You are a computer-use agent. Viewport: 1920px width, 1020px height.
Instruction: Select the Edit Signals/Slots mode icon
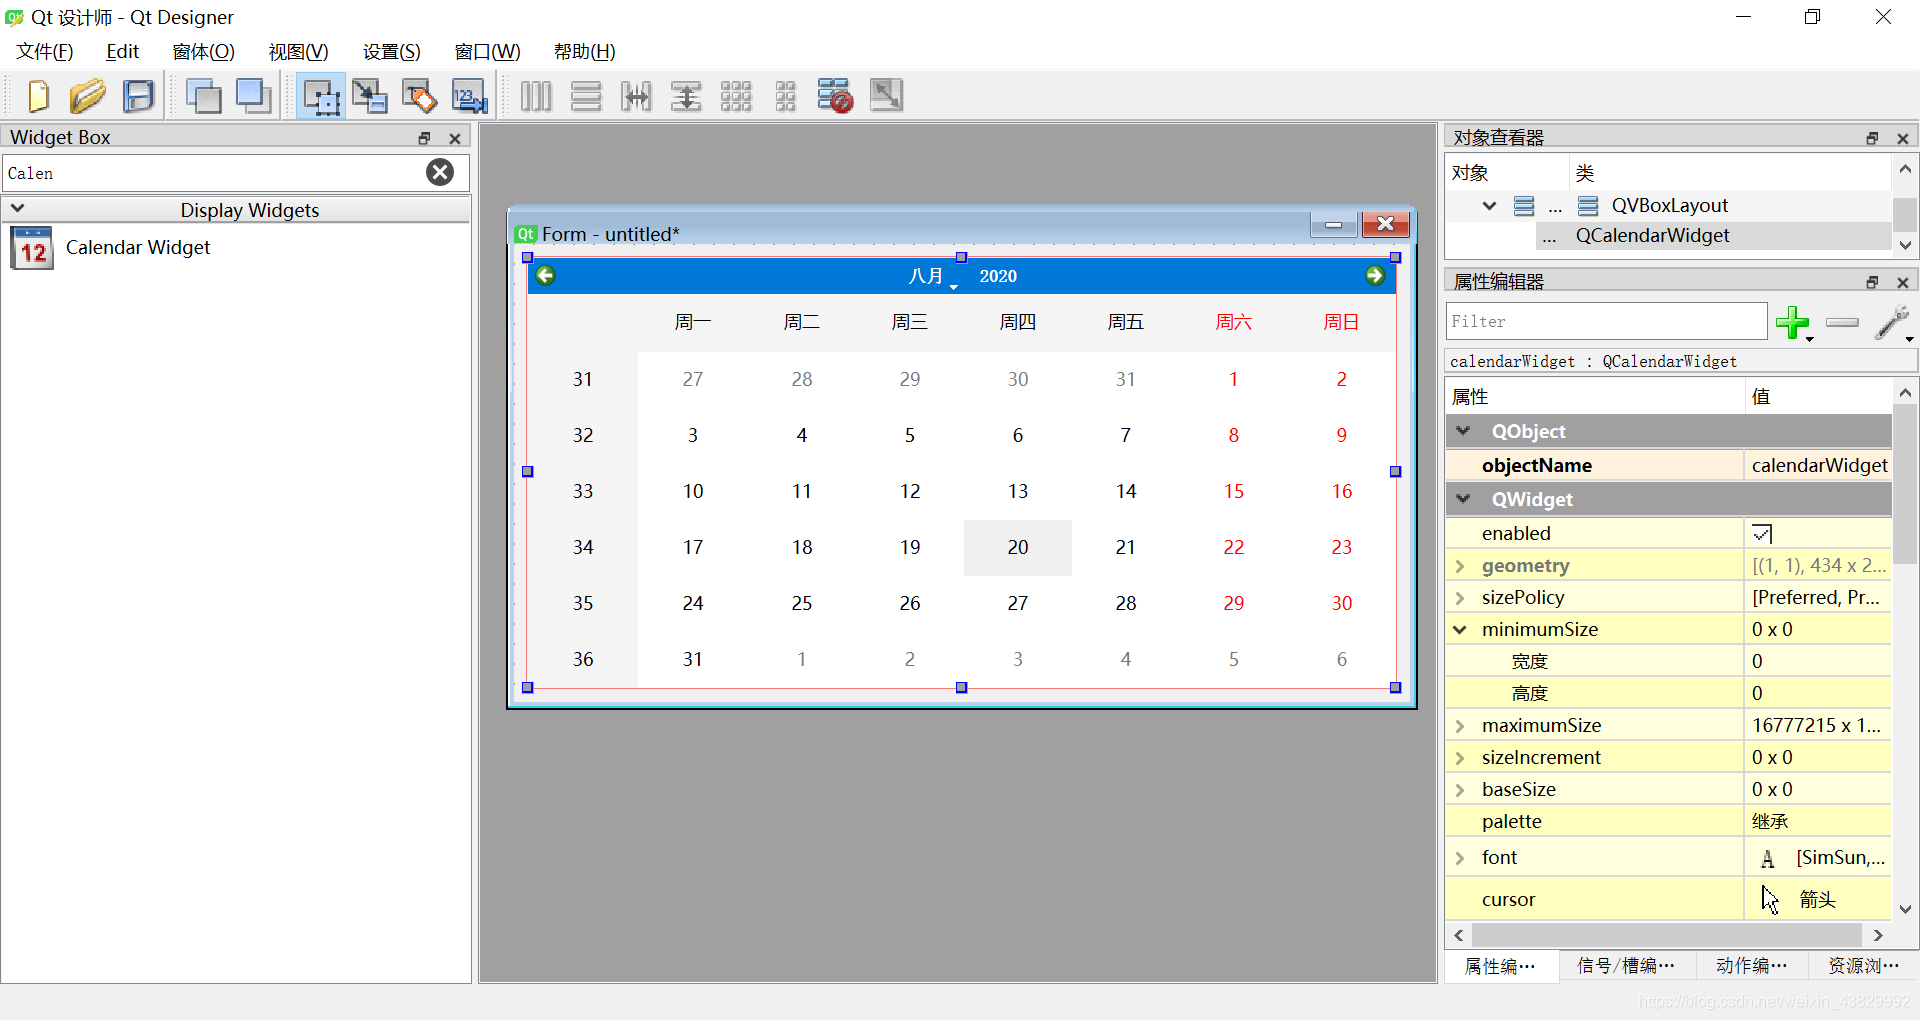click(370, 96)
